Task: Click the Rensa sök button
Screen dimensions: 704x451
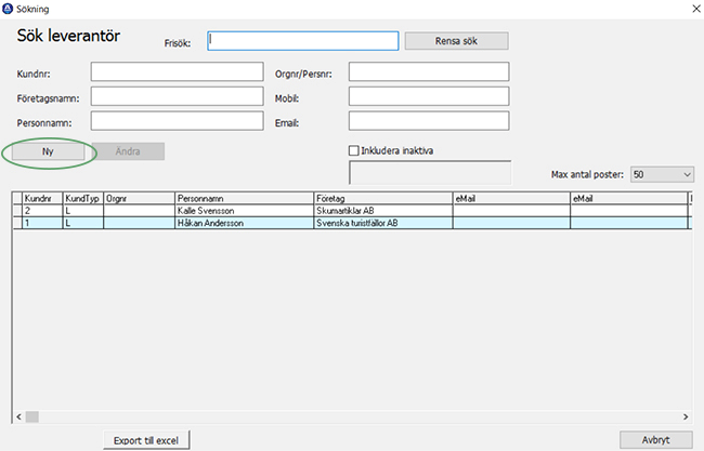Action: (456, 41)
